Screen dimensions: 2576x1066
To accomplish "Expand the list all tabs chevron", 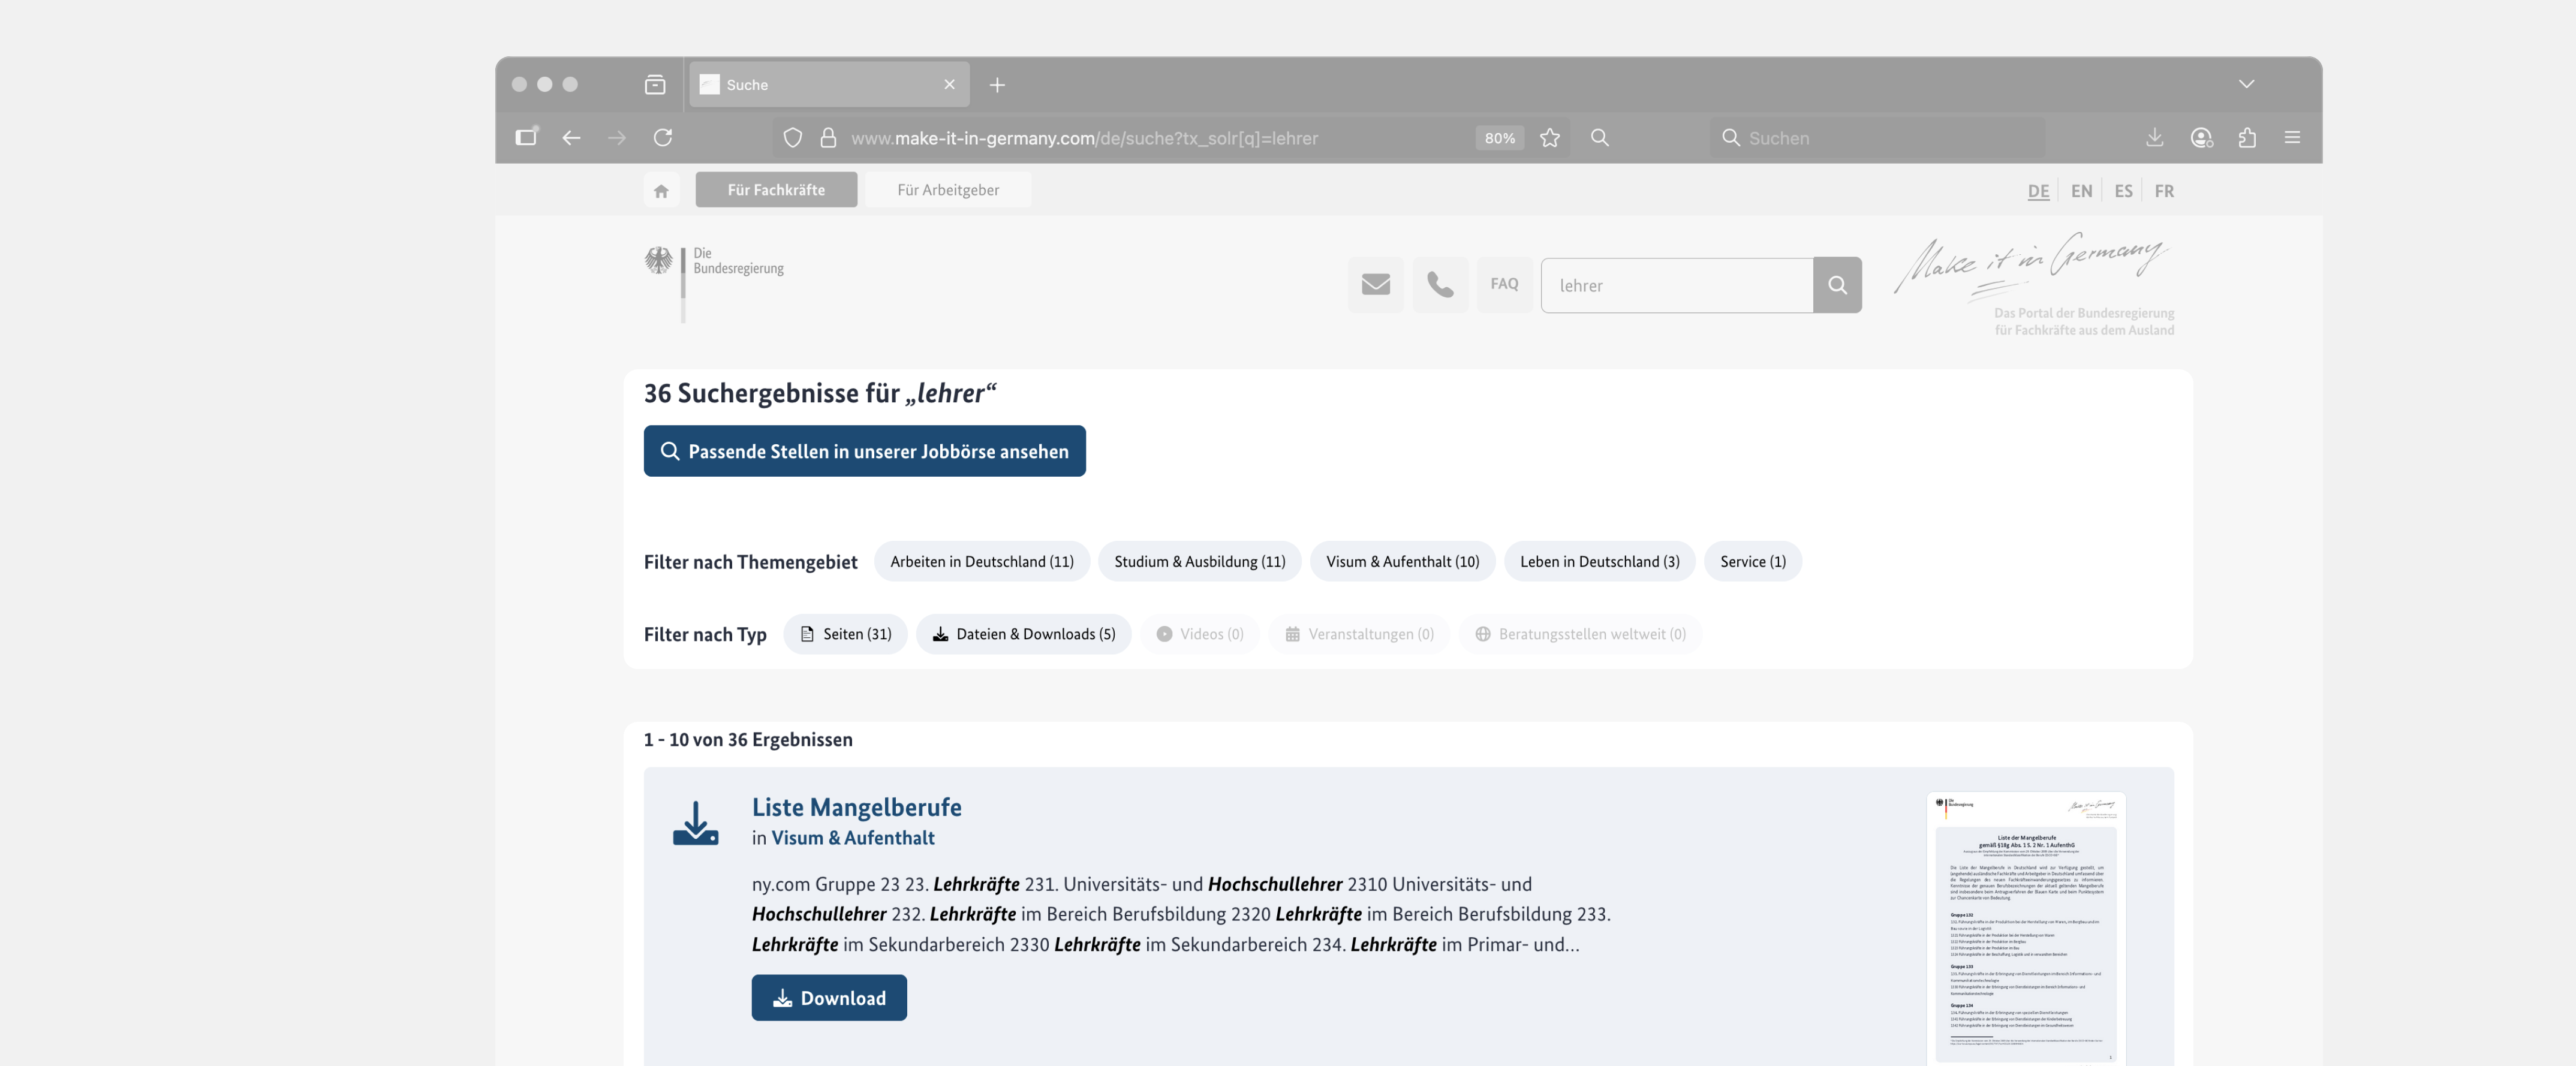I will click(x=2246, y=84).
